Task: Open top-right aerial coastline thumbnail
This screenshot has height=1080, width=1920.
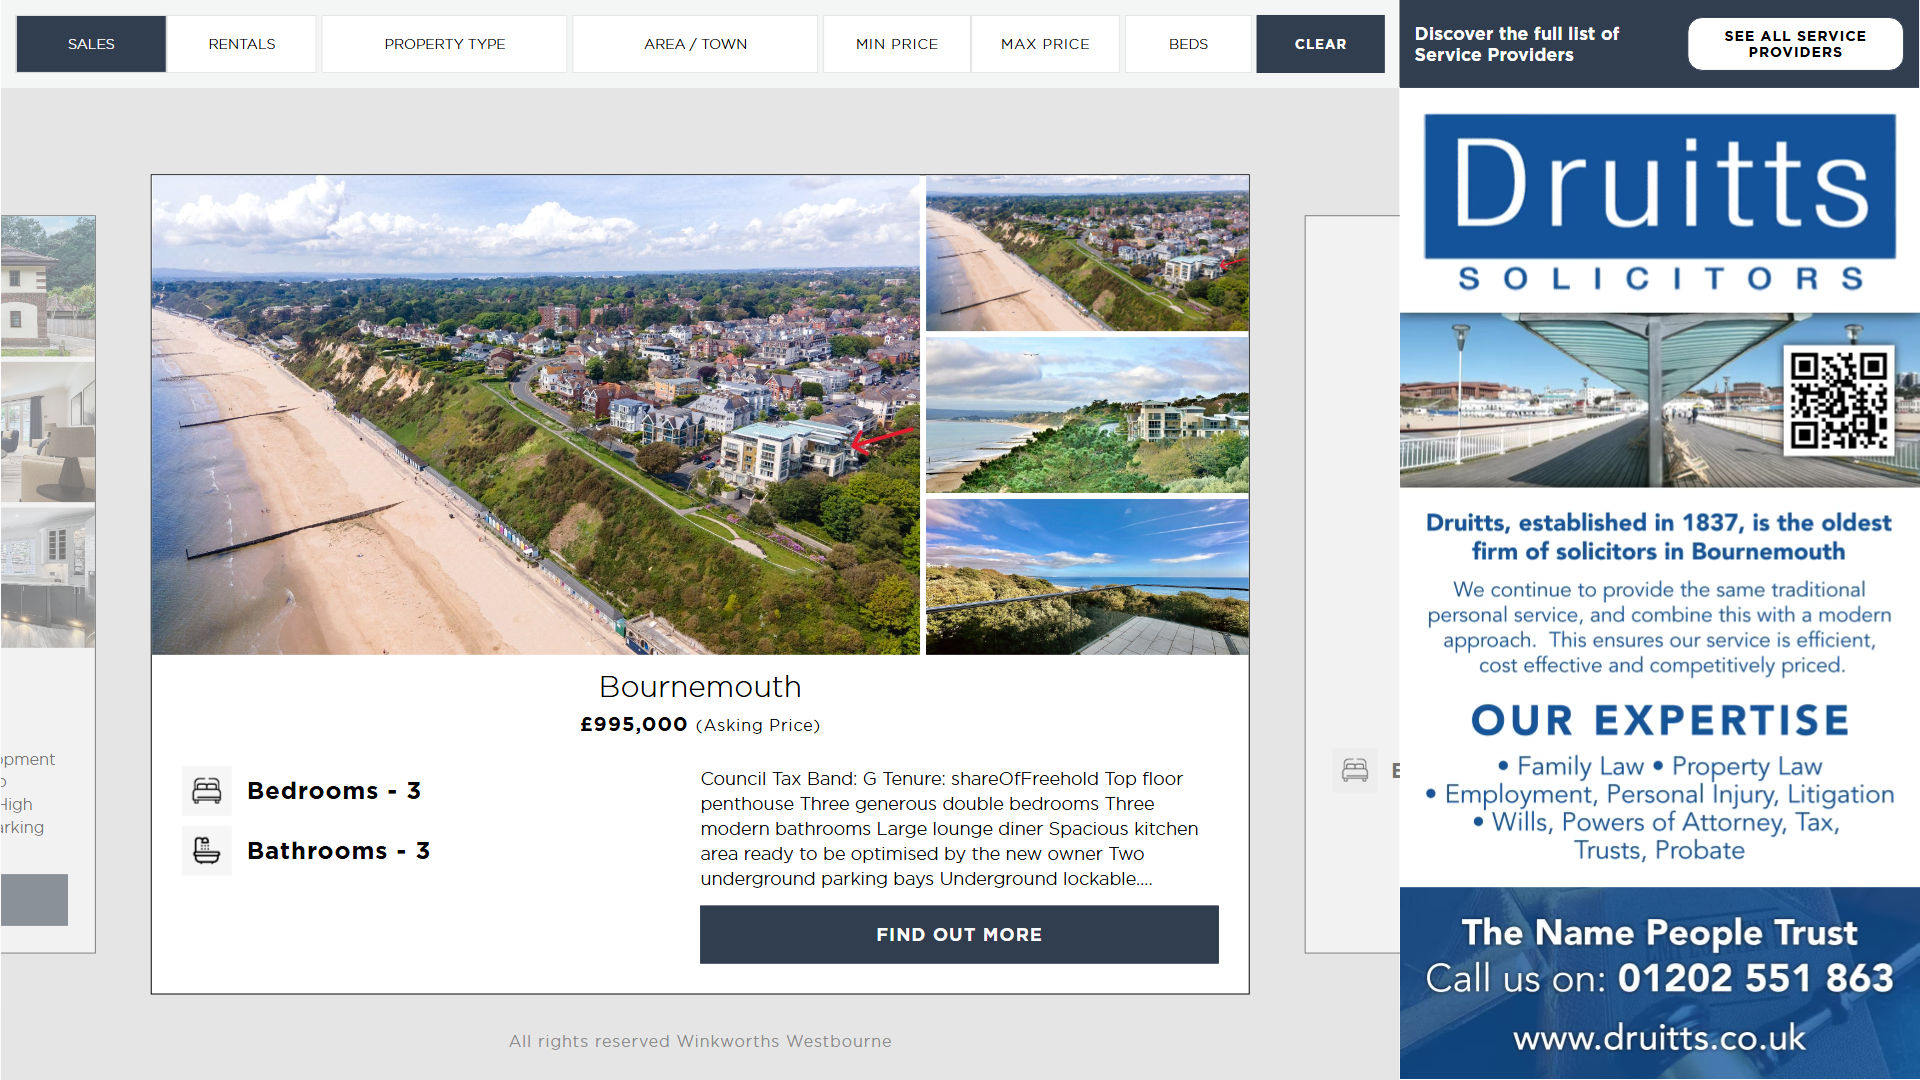Action: [x=1087, y=253]
